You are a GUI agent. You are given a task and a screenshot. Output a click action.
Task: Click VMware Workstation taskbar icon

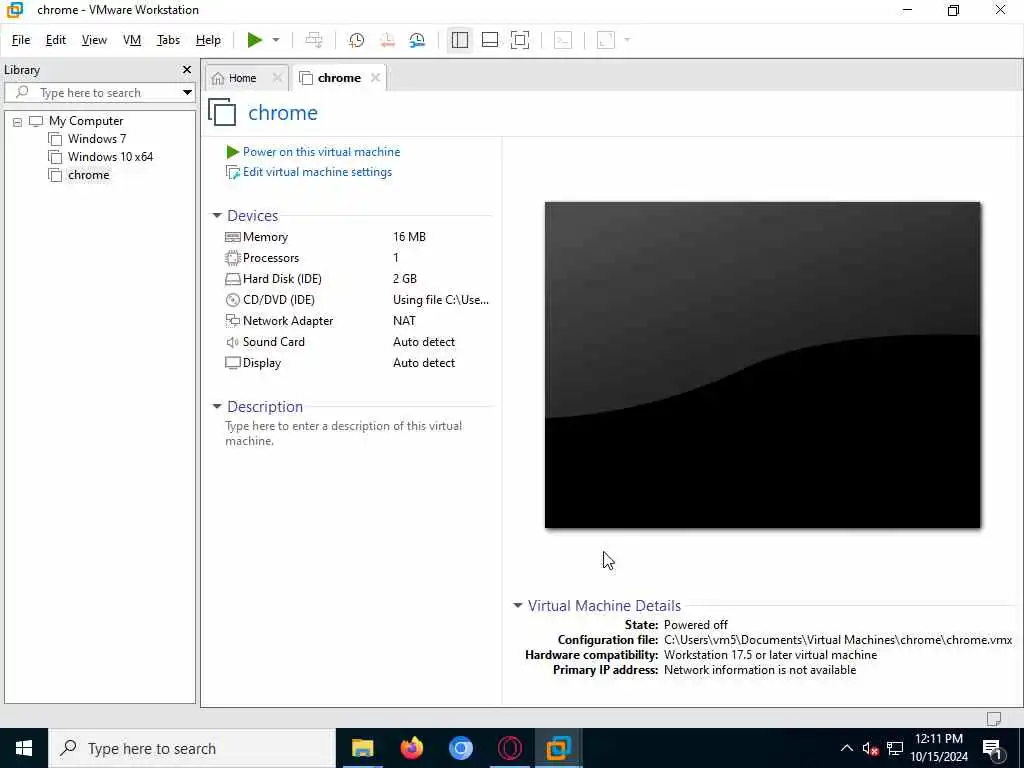(558, 748)
